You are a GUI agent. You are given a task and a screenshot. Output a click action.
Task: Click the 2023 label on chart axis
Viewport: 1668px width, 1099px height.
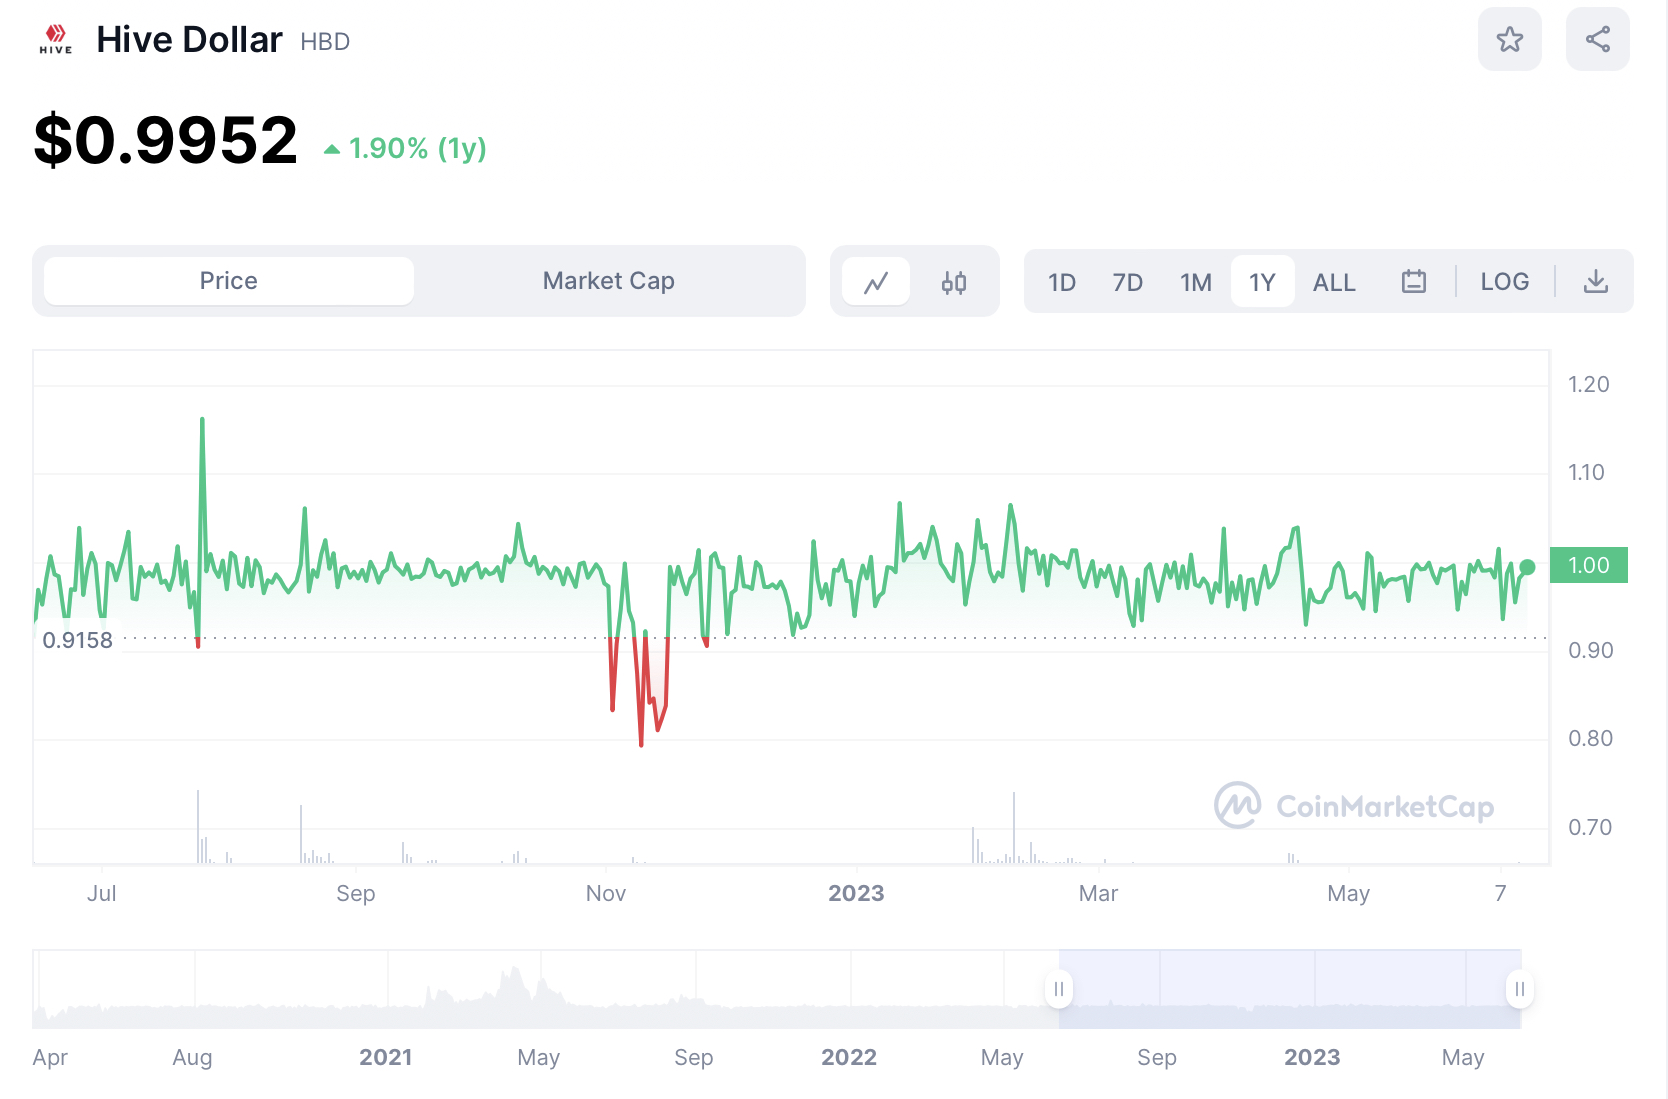click(x=856, y=893)
